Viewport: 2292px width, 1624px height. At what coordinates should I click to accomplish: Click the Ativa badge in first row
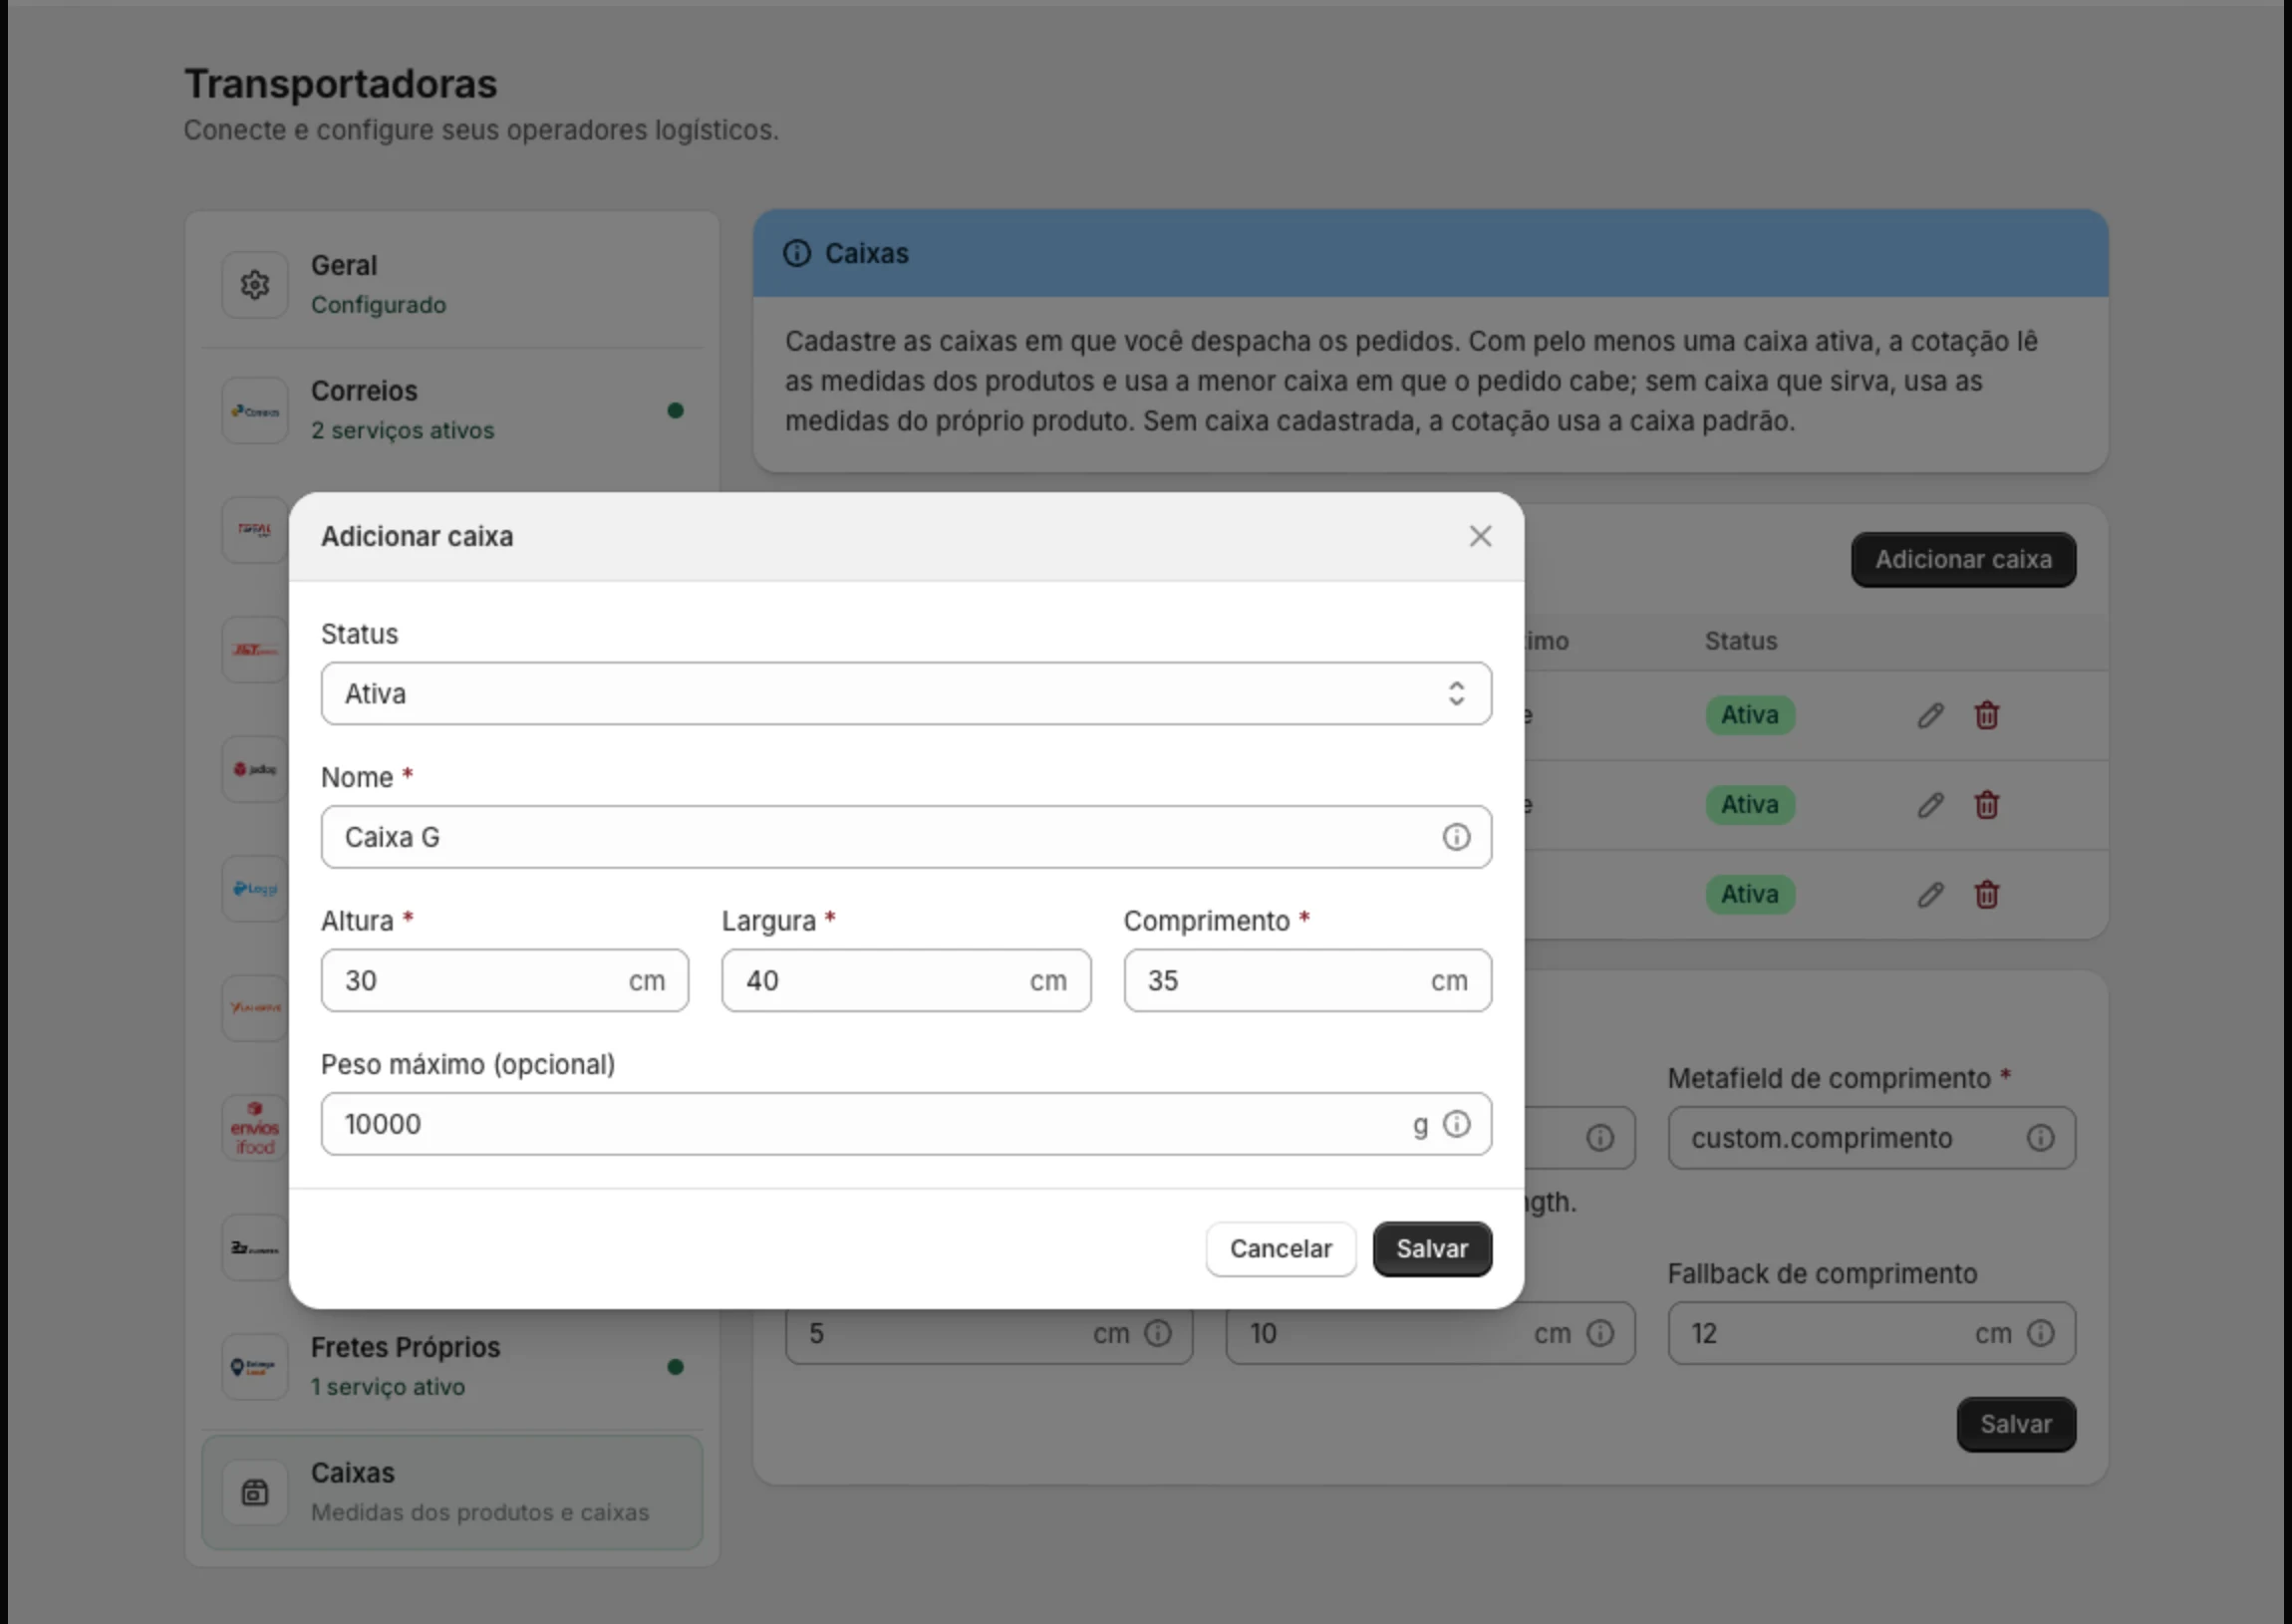tap(1750, 715)
